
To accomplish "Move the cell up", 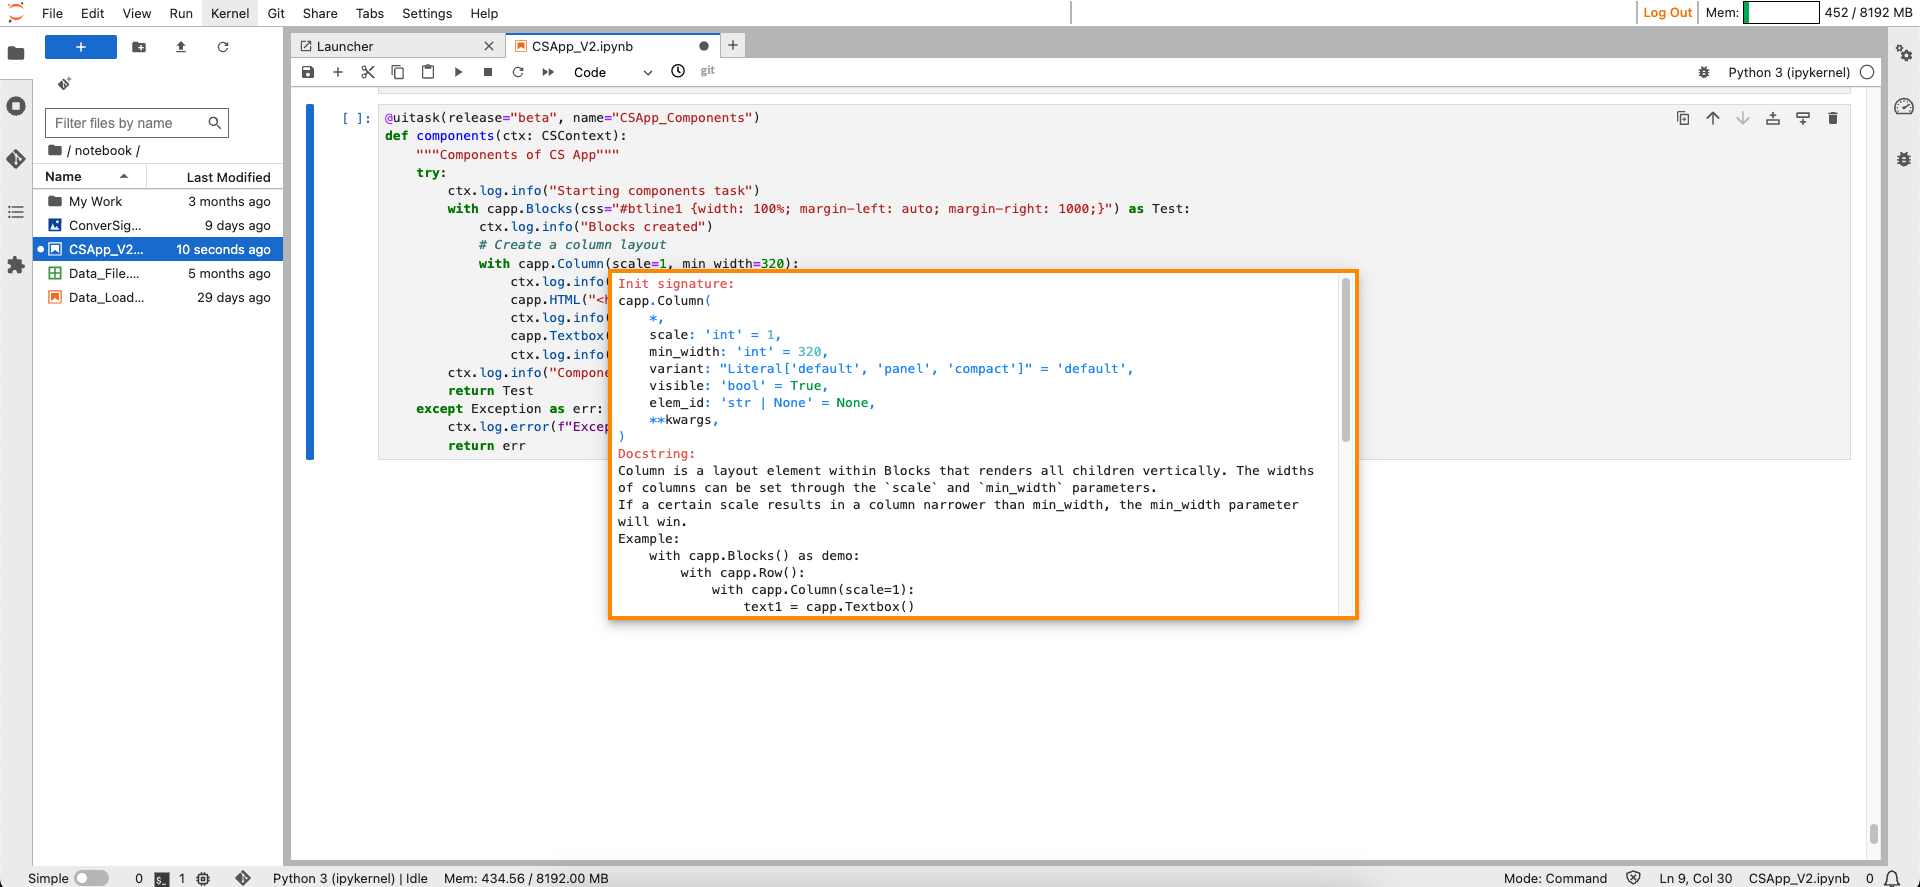I will [1713, 118].
